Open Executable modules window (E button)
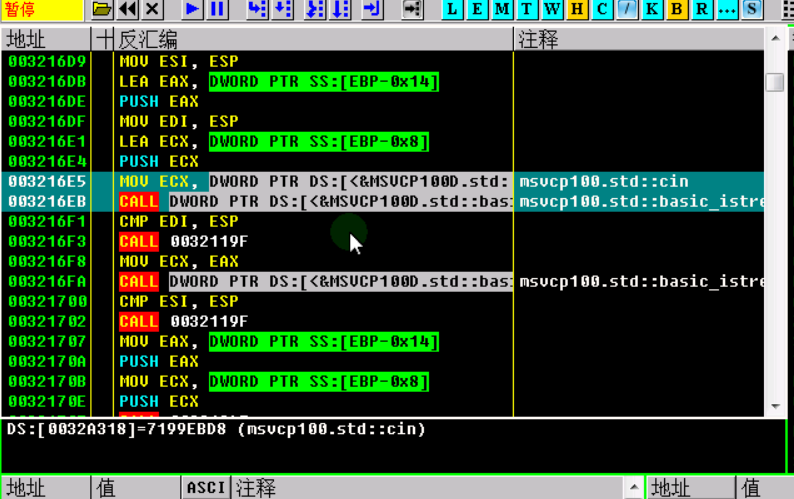 click(x=477, y=10)
